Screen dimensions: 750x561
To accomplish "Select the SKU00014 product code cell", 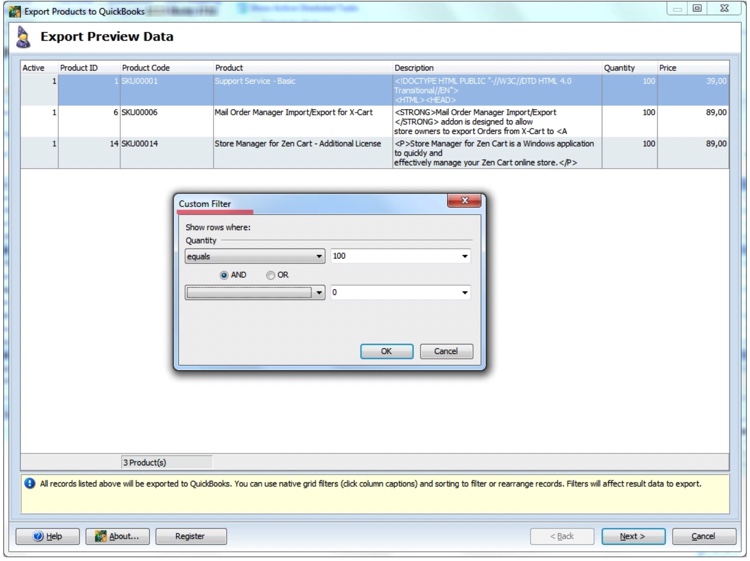I will pyautogui.click(x=166, y=153).
